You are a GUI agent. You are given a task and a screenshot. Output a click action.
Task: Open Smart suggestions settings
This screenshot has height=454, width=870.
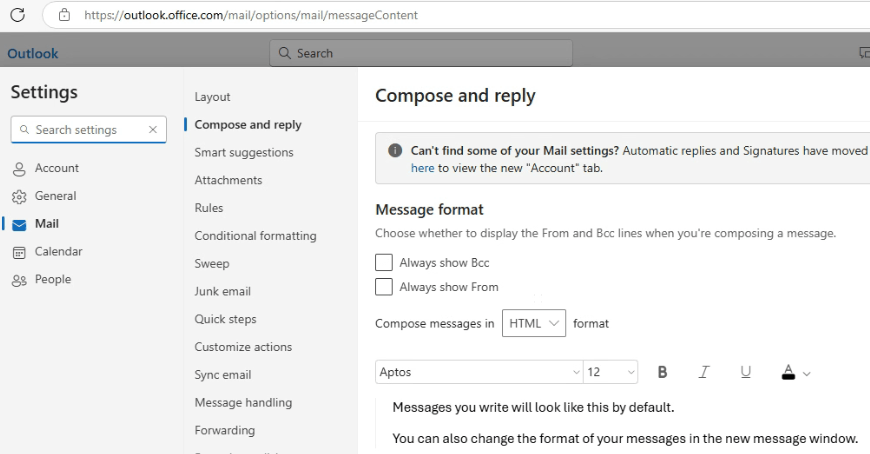[x=244, y=152]
